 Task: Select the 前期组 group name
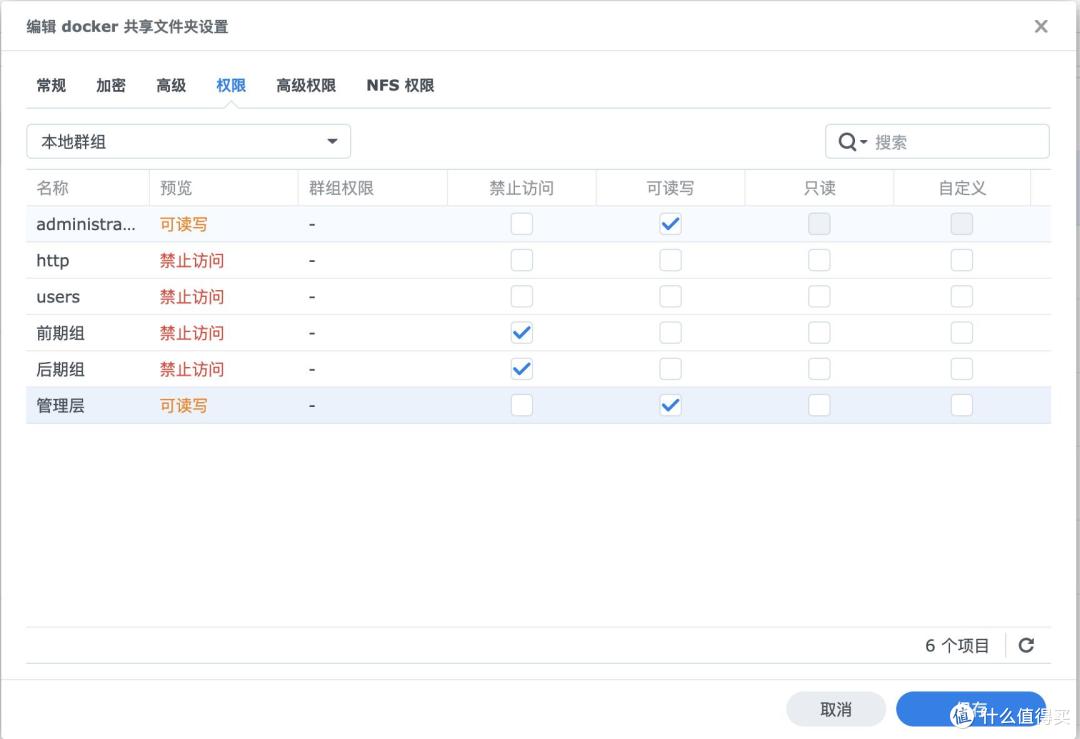[x=61, y=333]
